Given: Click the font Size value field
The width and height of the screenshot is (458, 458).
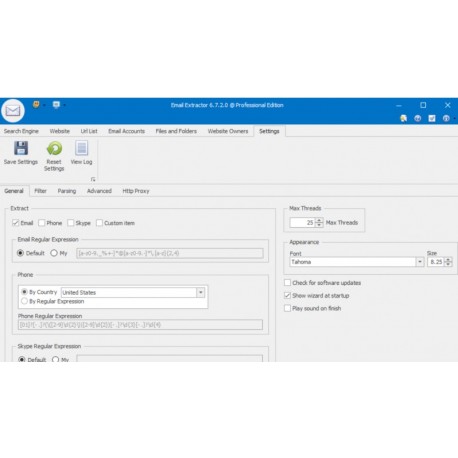Looking at the screenshot, I should [436, 262].
